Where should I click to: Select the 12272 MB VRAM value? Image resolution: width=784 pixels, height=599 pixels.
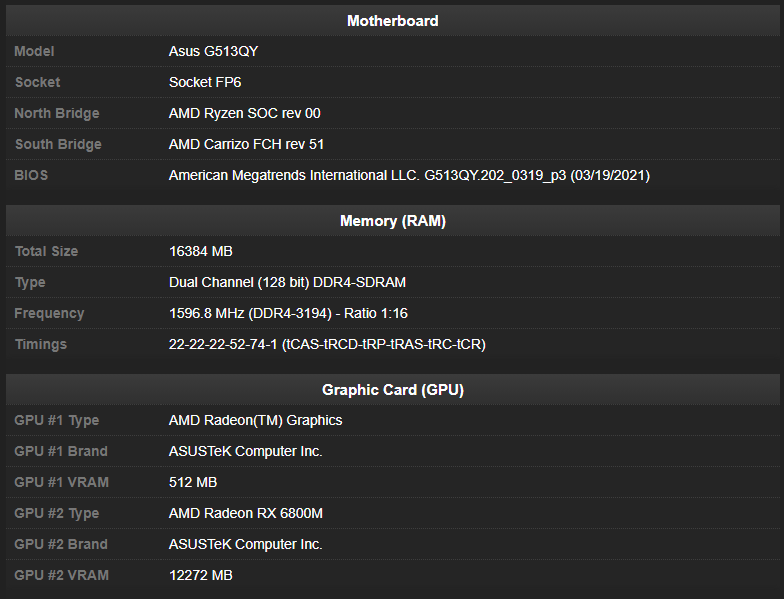(x=201, y=575)
